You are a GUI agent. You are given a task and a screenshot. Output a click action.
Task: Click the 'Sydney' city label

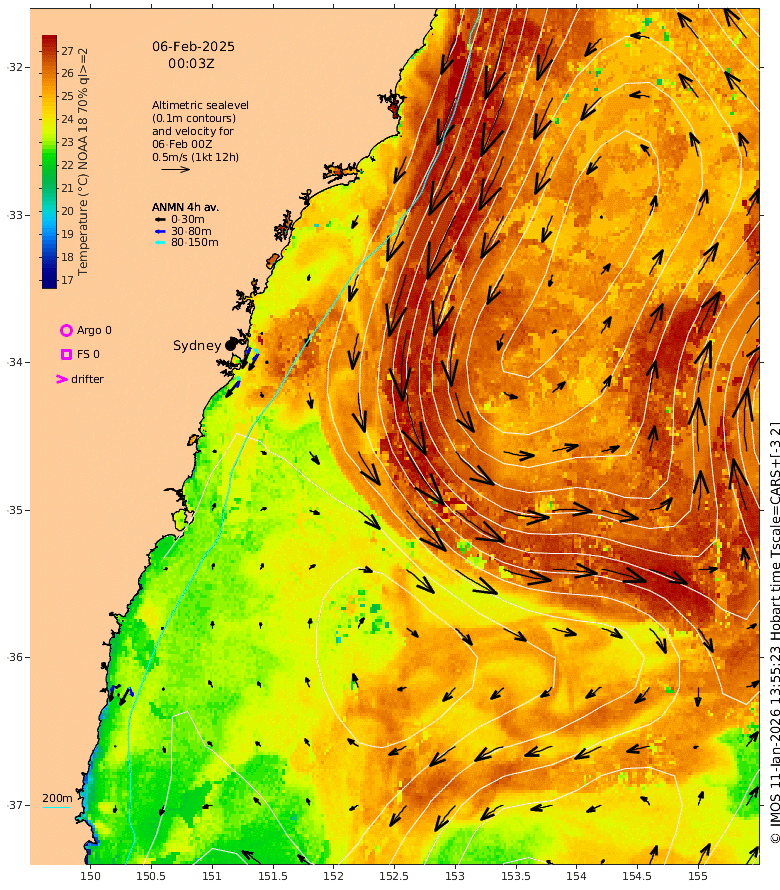(x=197, y=345)
